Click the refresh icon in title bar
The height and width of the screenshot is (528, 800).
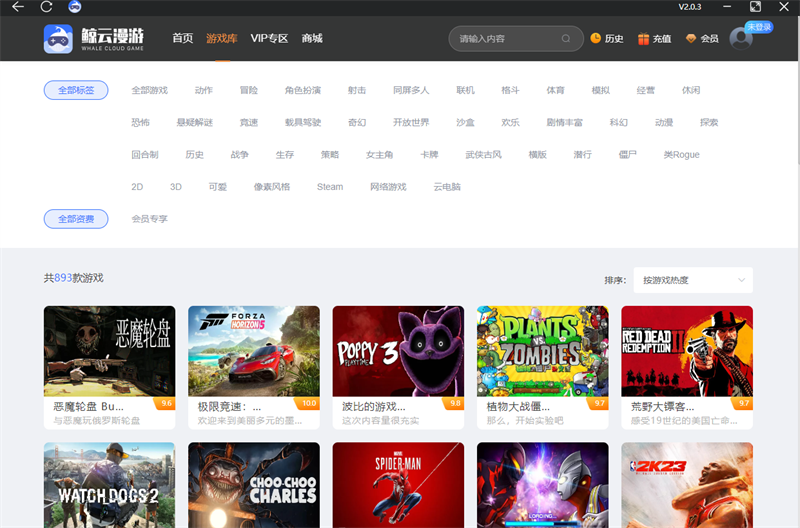pos(46,7)
